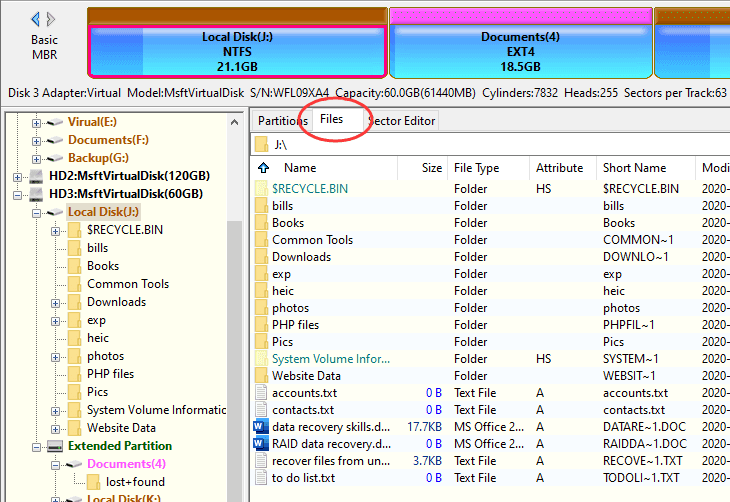Click the next disk right arrow
The width and height of the screenshot is (730, 502).
[52, 19]
